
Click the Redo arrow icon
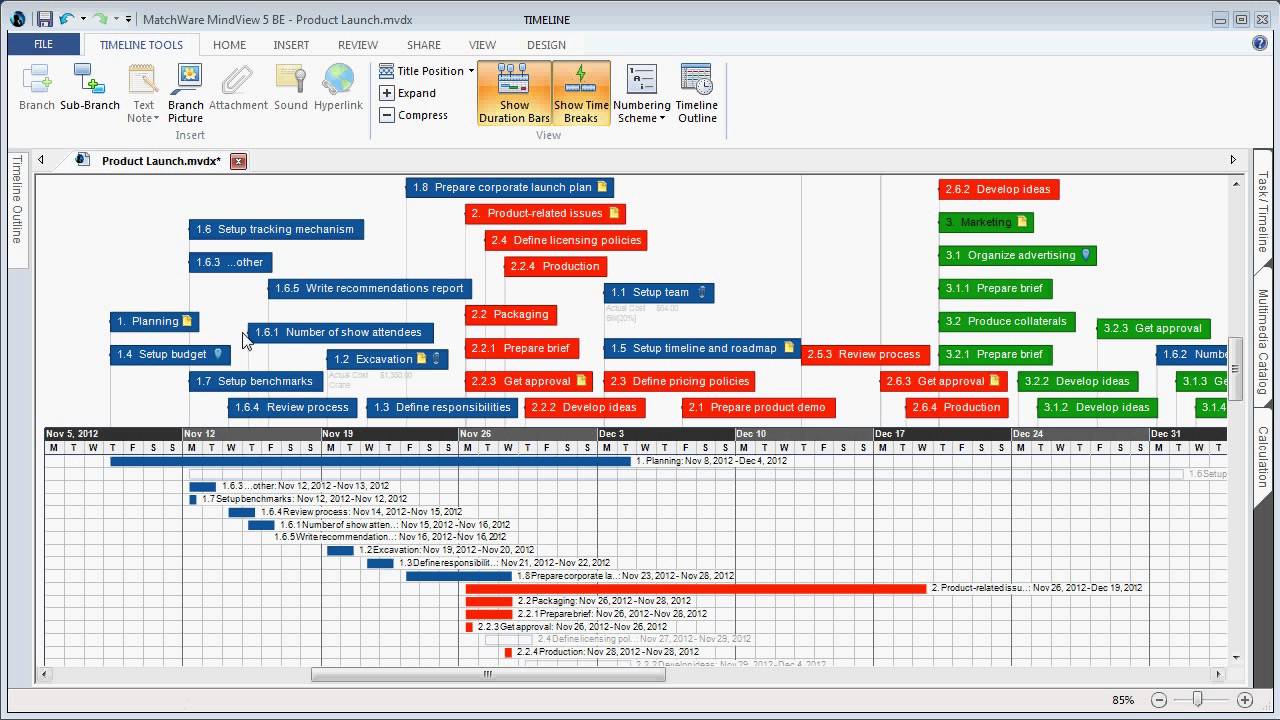[x=101, y=19]
